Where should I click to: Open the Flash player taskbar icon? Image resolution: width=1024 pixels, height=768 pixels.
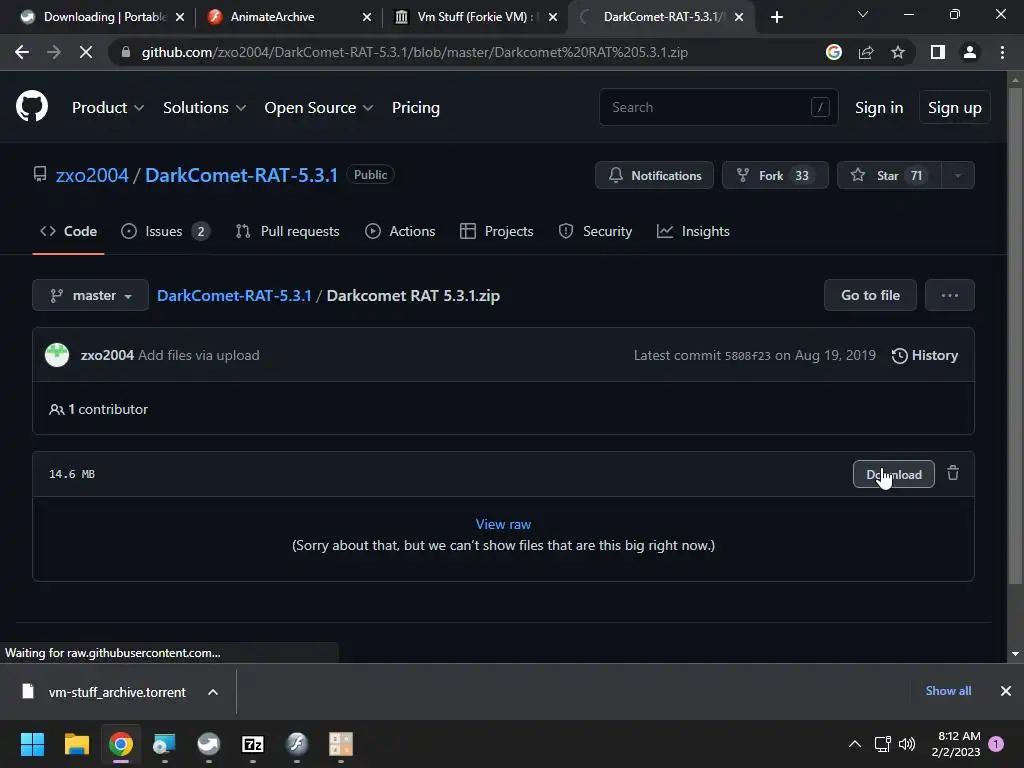click(296, 744)
